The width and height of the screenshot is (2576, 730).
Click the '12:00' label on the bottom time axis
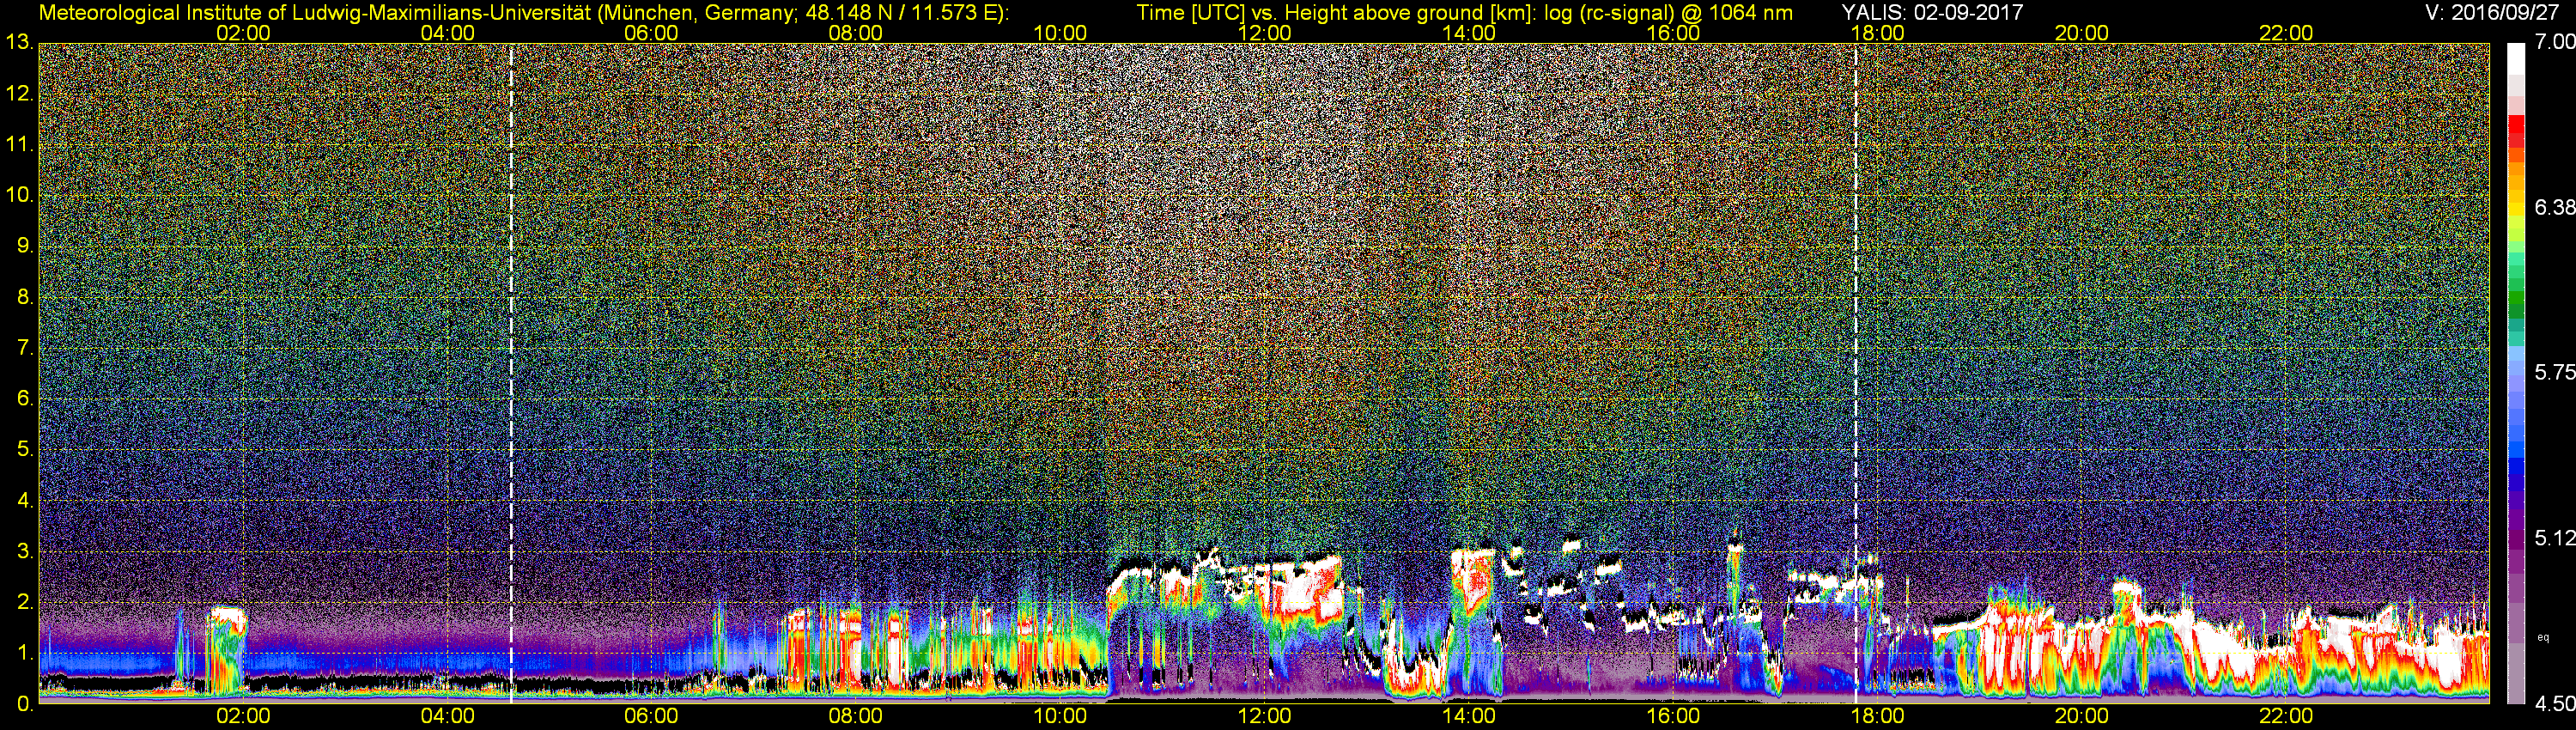pos(1264,717)
